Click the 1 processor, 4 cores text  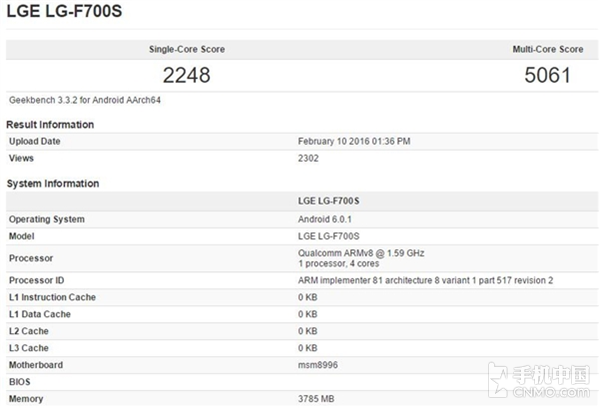pyautogui.click(x=339, y=264)
